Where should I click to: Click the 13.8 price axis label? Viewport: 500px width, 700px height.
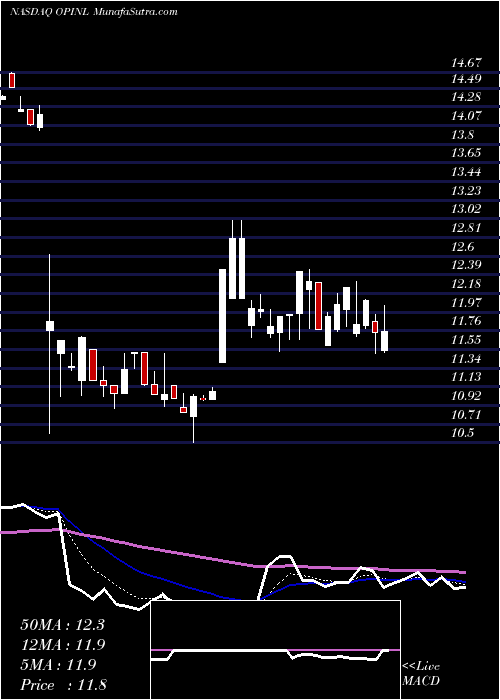[x=463, y=135]
